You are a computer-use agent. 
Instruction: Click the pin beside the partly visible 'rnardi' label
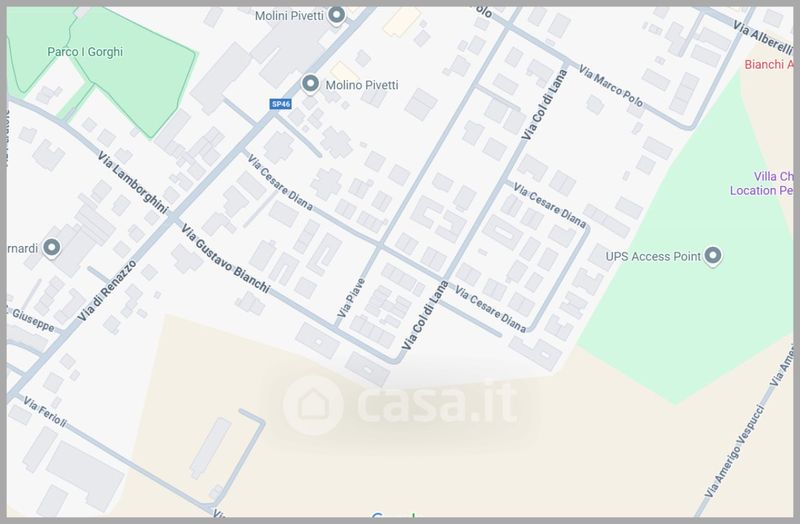[51, 248]
